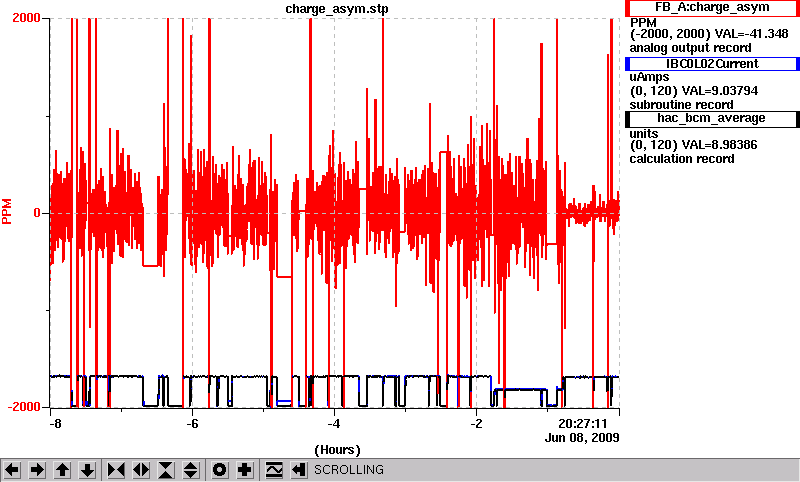This screenshot has width=800, height=482.
Task: Click the subroutine record text
Action: pyautogui.click(x=682, y=105)
